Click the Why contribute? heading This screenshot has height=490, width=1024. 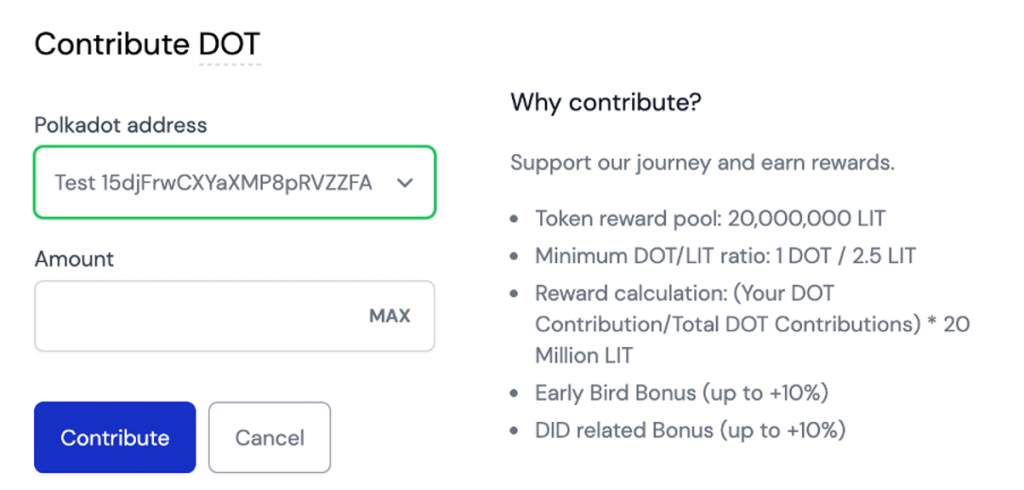point(592,101)
